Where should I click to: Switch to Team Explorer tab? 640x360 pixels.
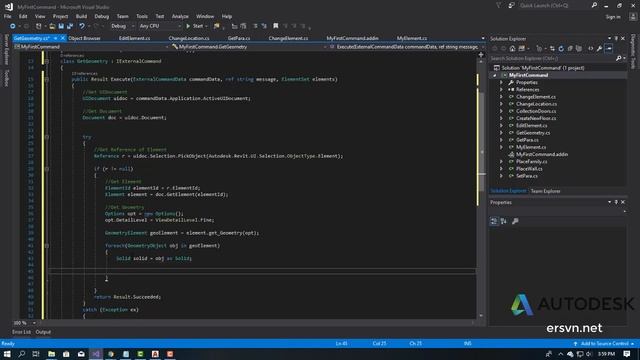point(545,191)
